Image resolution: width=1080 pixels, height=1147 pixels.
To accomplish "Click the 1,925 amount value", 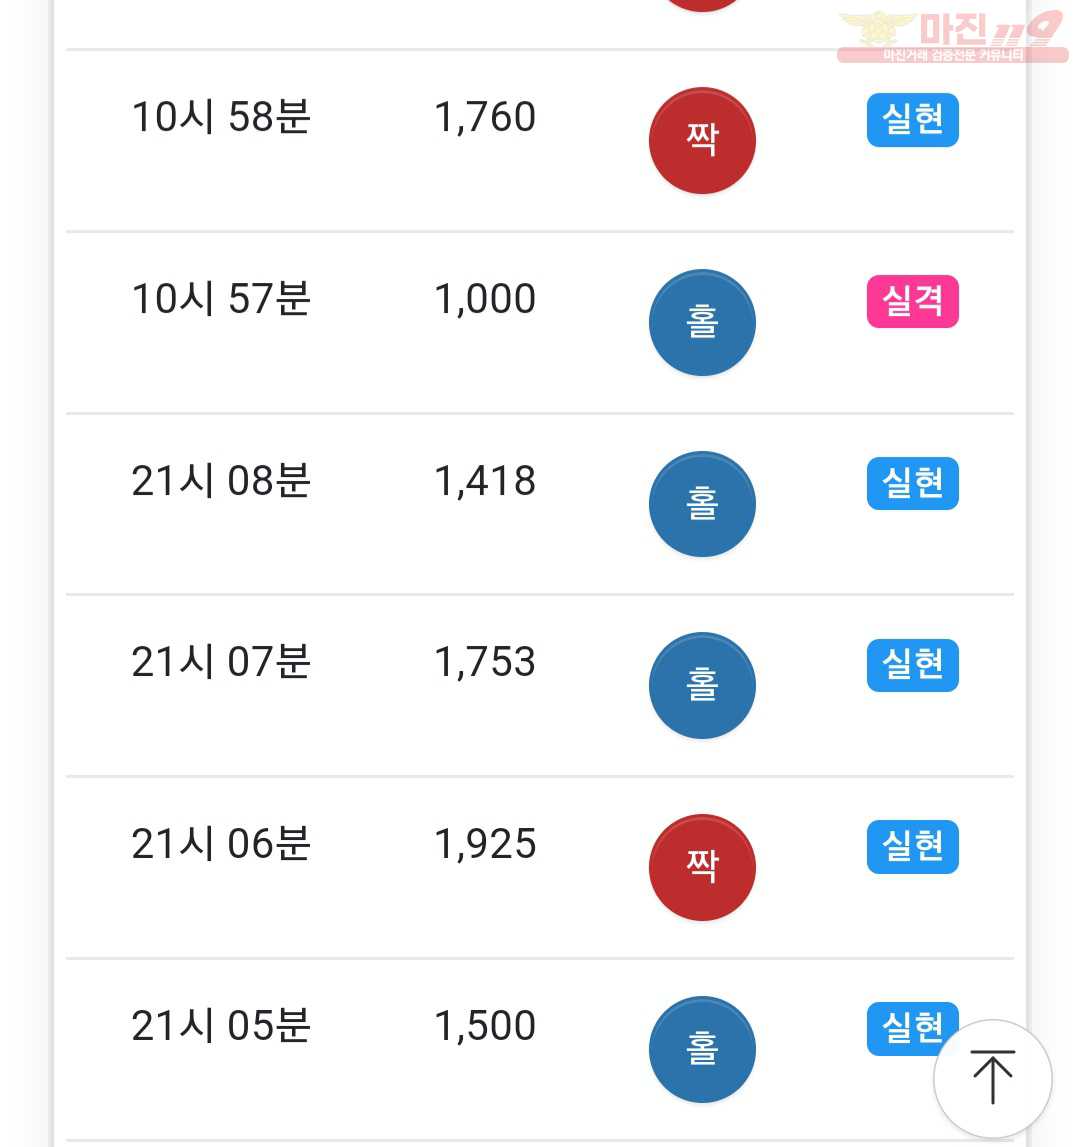I will point(485,843).
